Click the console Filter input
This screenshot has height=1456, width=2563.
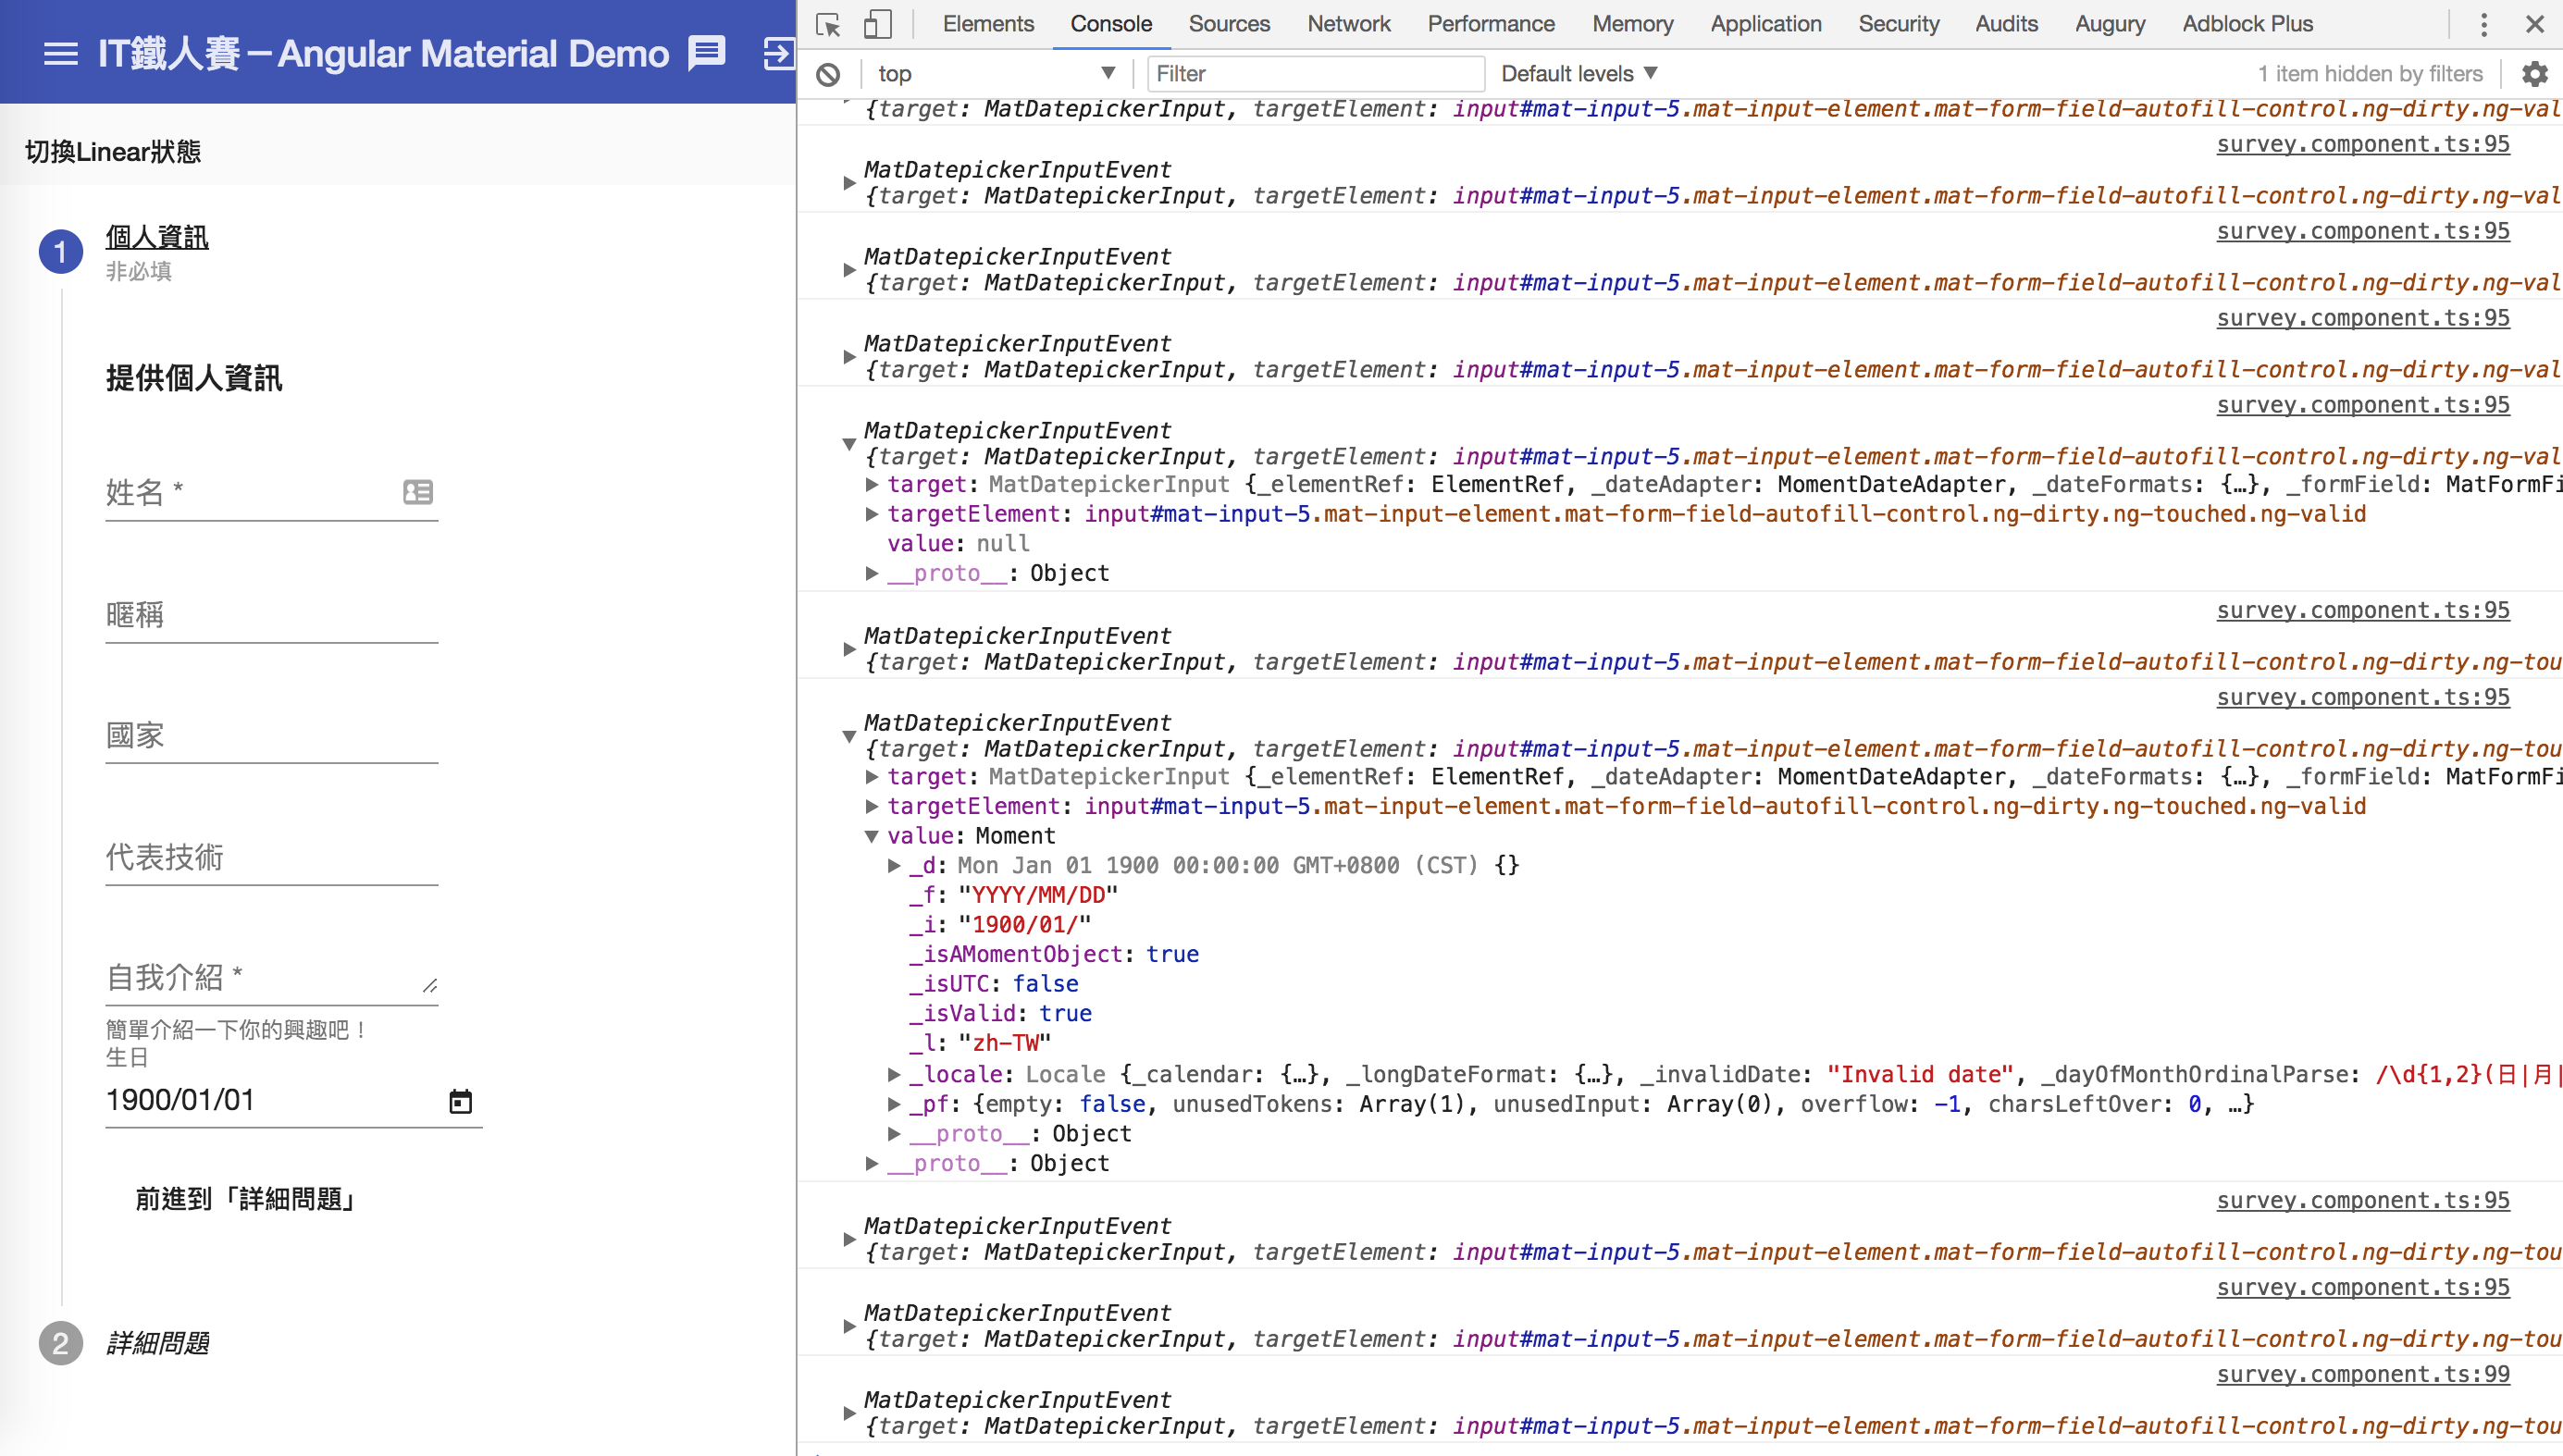coord(1315,74)
